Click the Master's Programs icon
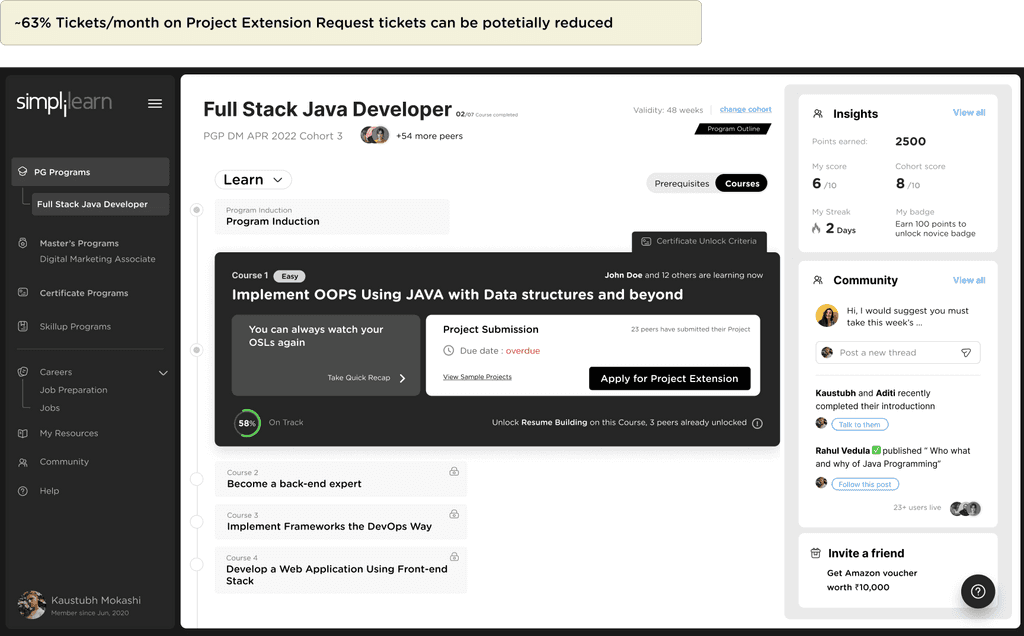The width and height of the screenshot is (1024, 636). 23,243
